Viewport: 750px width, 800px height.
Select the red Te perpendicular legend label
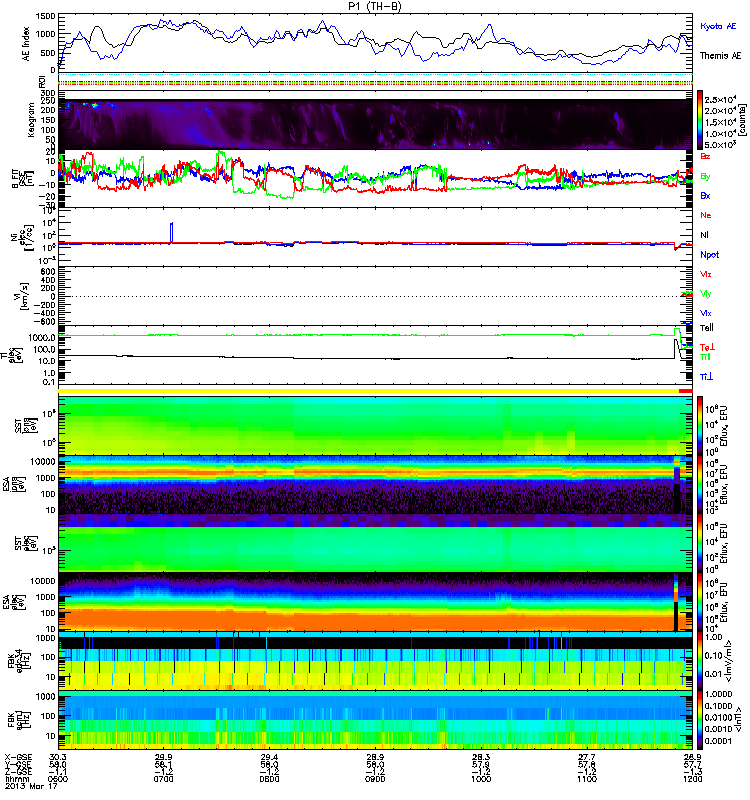pyautogui.click(x=707, y=347)
